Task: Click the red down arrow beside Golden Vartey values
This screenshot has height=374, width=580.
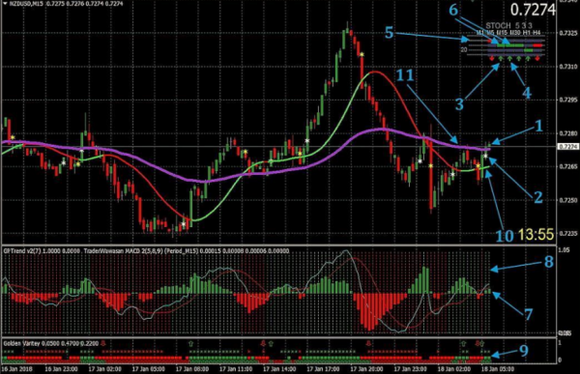Action: click(x=103, y=344)
